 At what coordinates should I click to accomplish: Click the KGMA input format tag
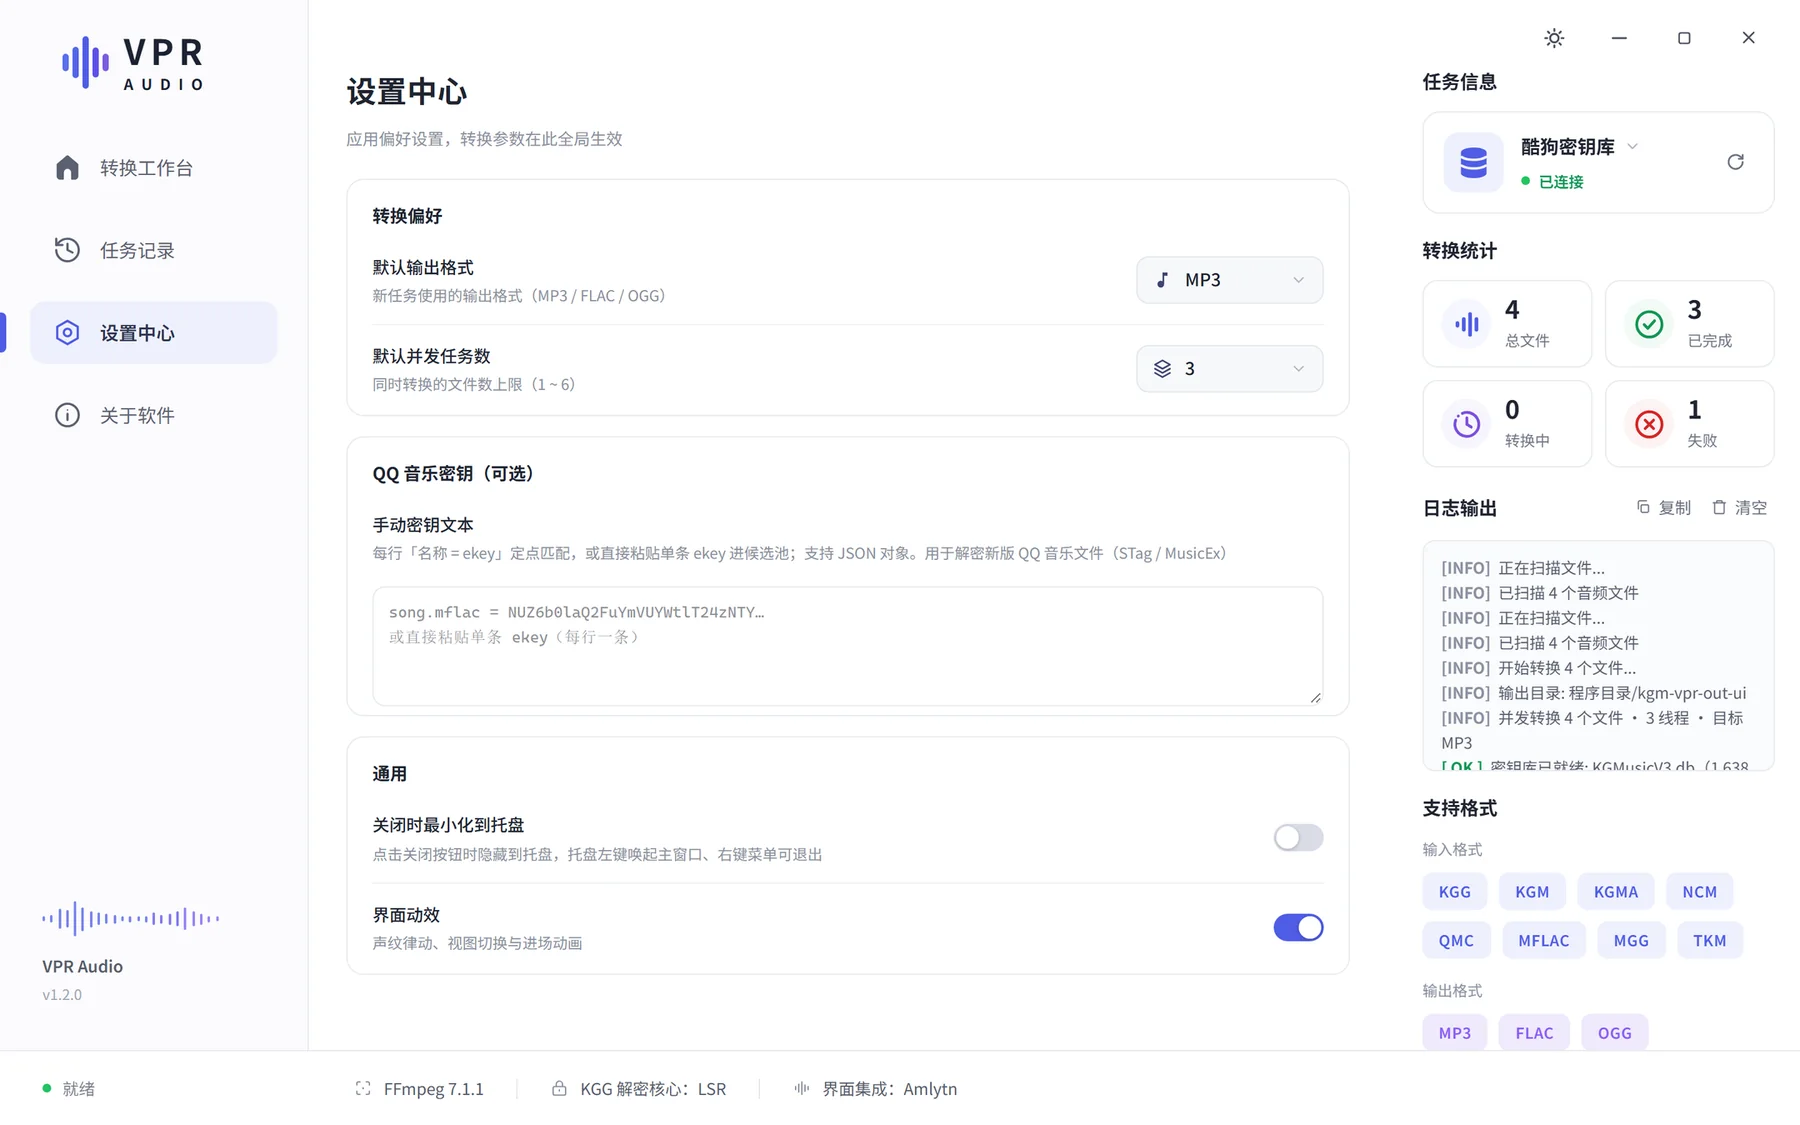1615,891
